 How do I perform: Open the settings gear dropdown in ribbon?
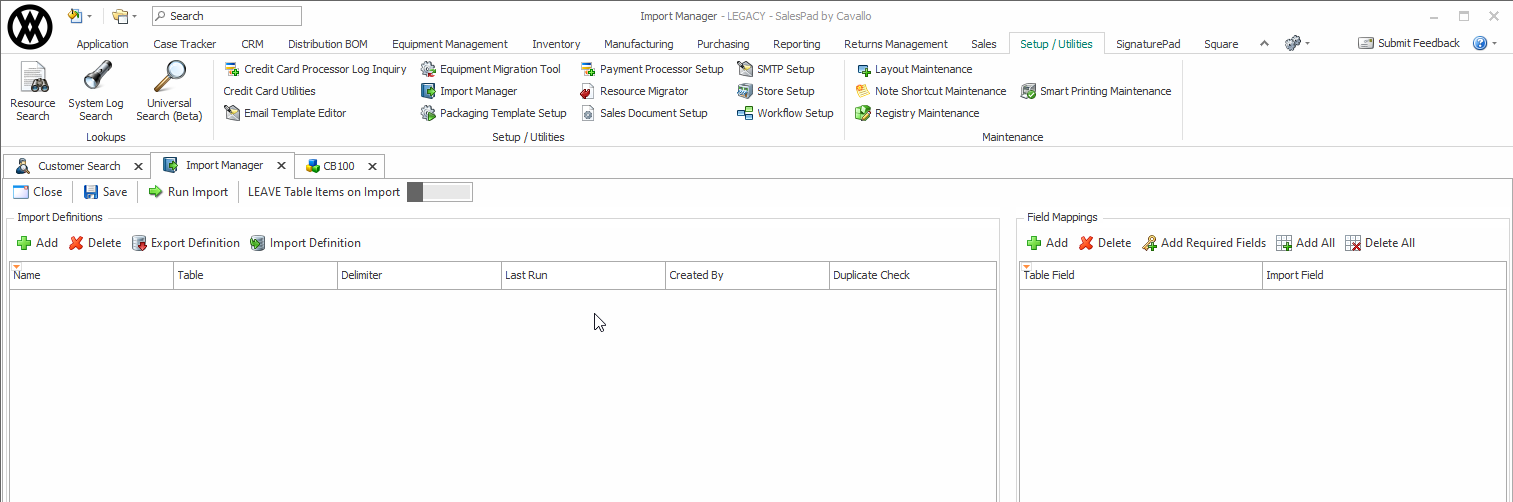[1296, 44]
